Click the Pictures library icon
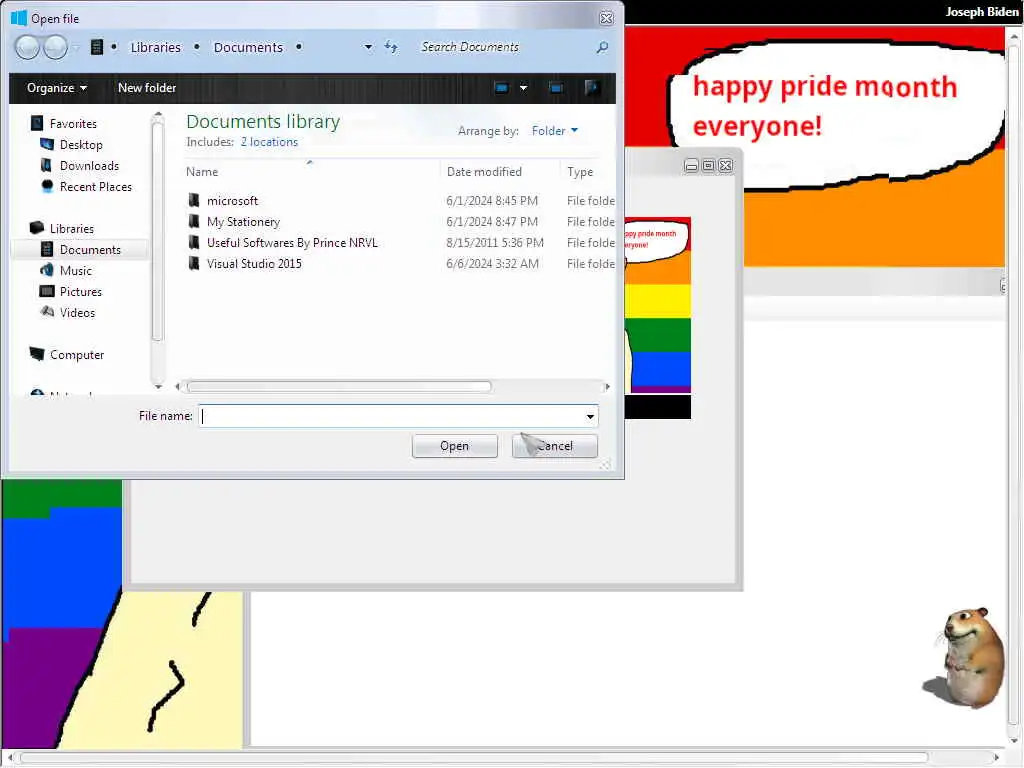 pos(47,291)
